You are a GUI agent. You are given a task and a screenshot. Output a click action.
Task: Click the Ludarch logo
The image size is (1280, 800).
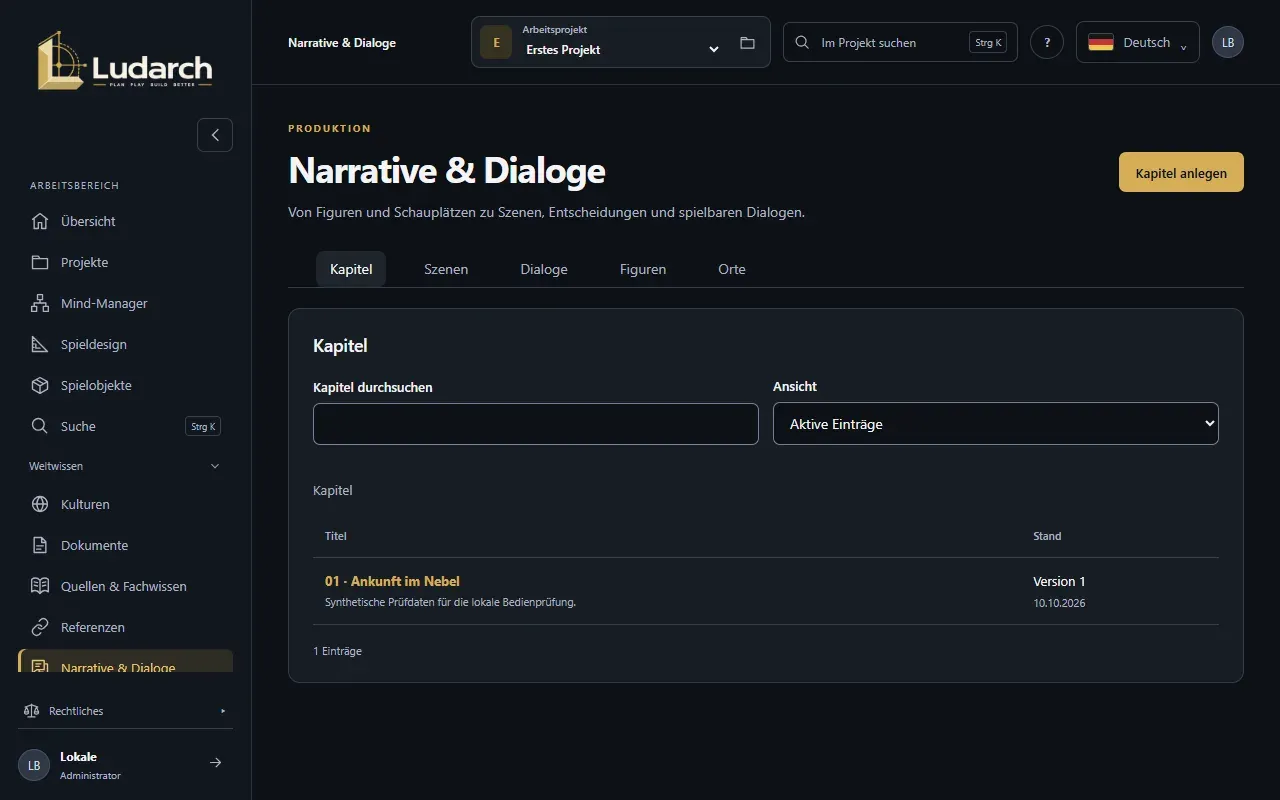click(x=125, y=60)
